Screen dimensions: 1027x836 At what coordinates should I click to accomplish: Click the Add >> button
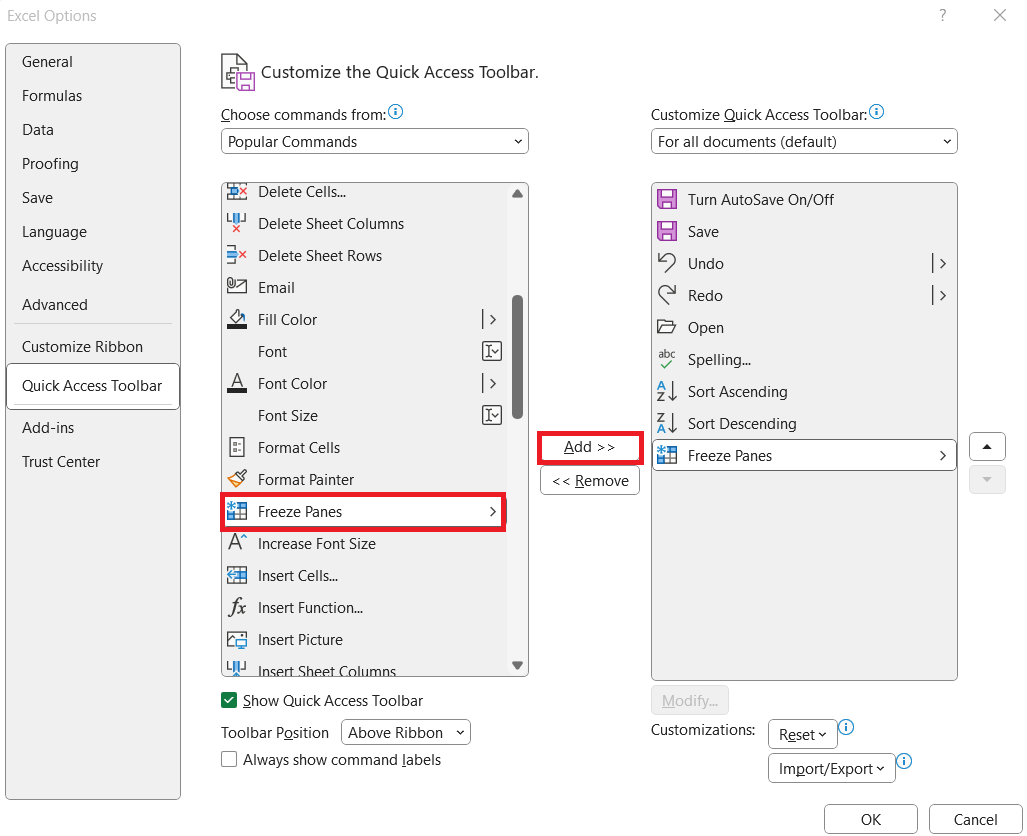click(x=590, y=447)
